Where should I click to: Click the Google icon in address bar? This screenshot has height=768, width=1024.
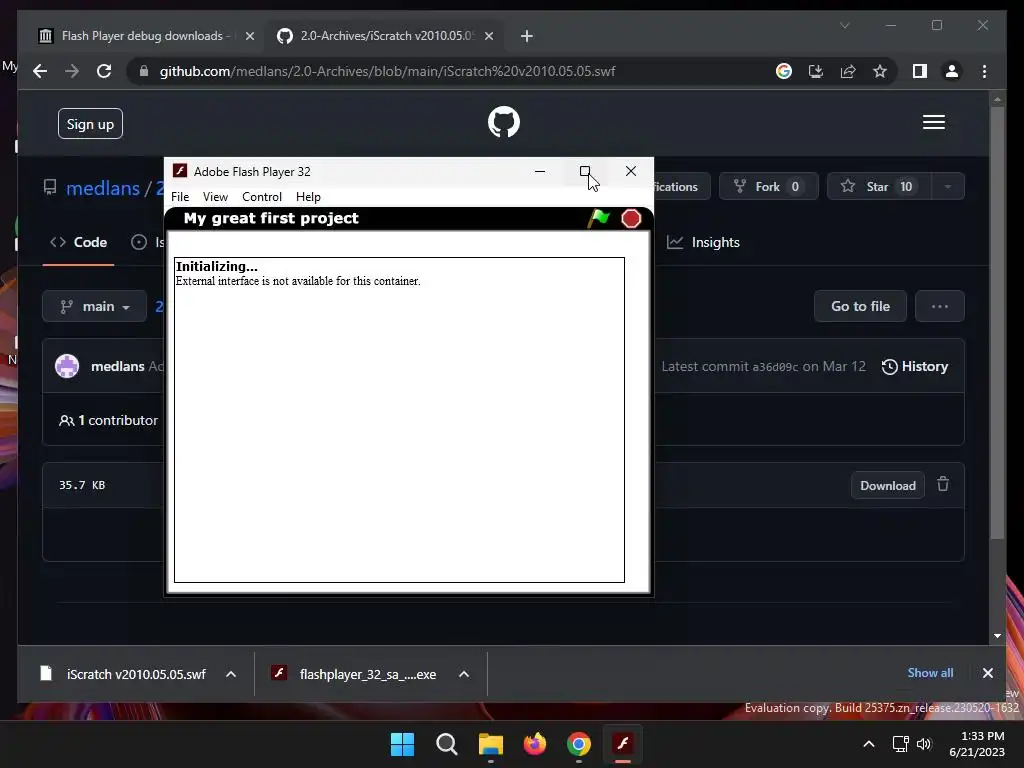pos(784,71)
